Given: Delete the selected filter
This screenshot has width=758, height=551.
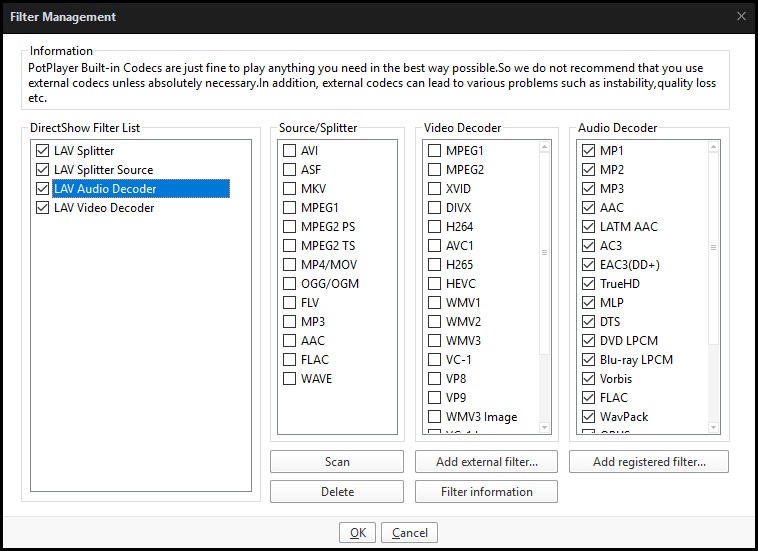Looking at the screenshot, I should click(x=337, y=492).
